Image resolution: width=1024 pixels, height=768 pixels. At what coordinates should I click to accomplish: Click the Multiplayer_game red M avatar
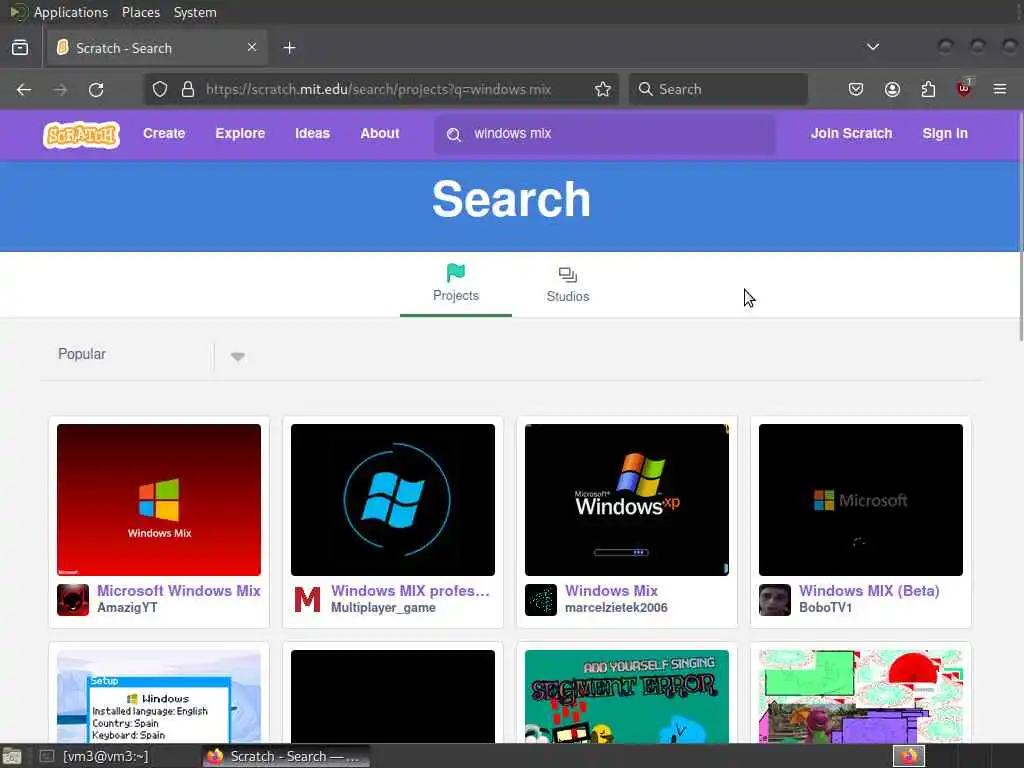click(x=307, y=600)
